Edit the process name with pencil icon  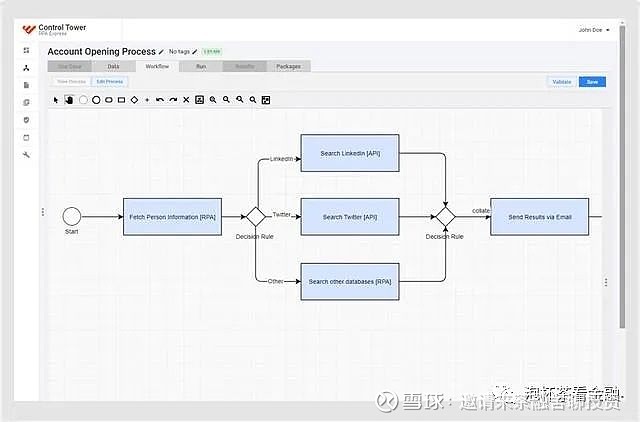point(161,52)
